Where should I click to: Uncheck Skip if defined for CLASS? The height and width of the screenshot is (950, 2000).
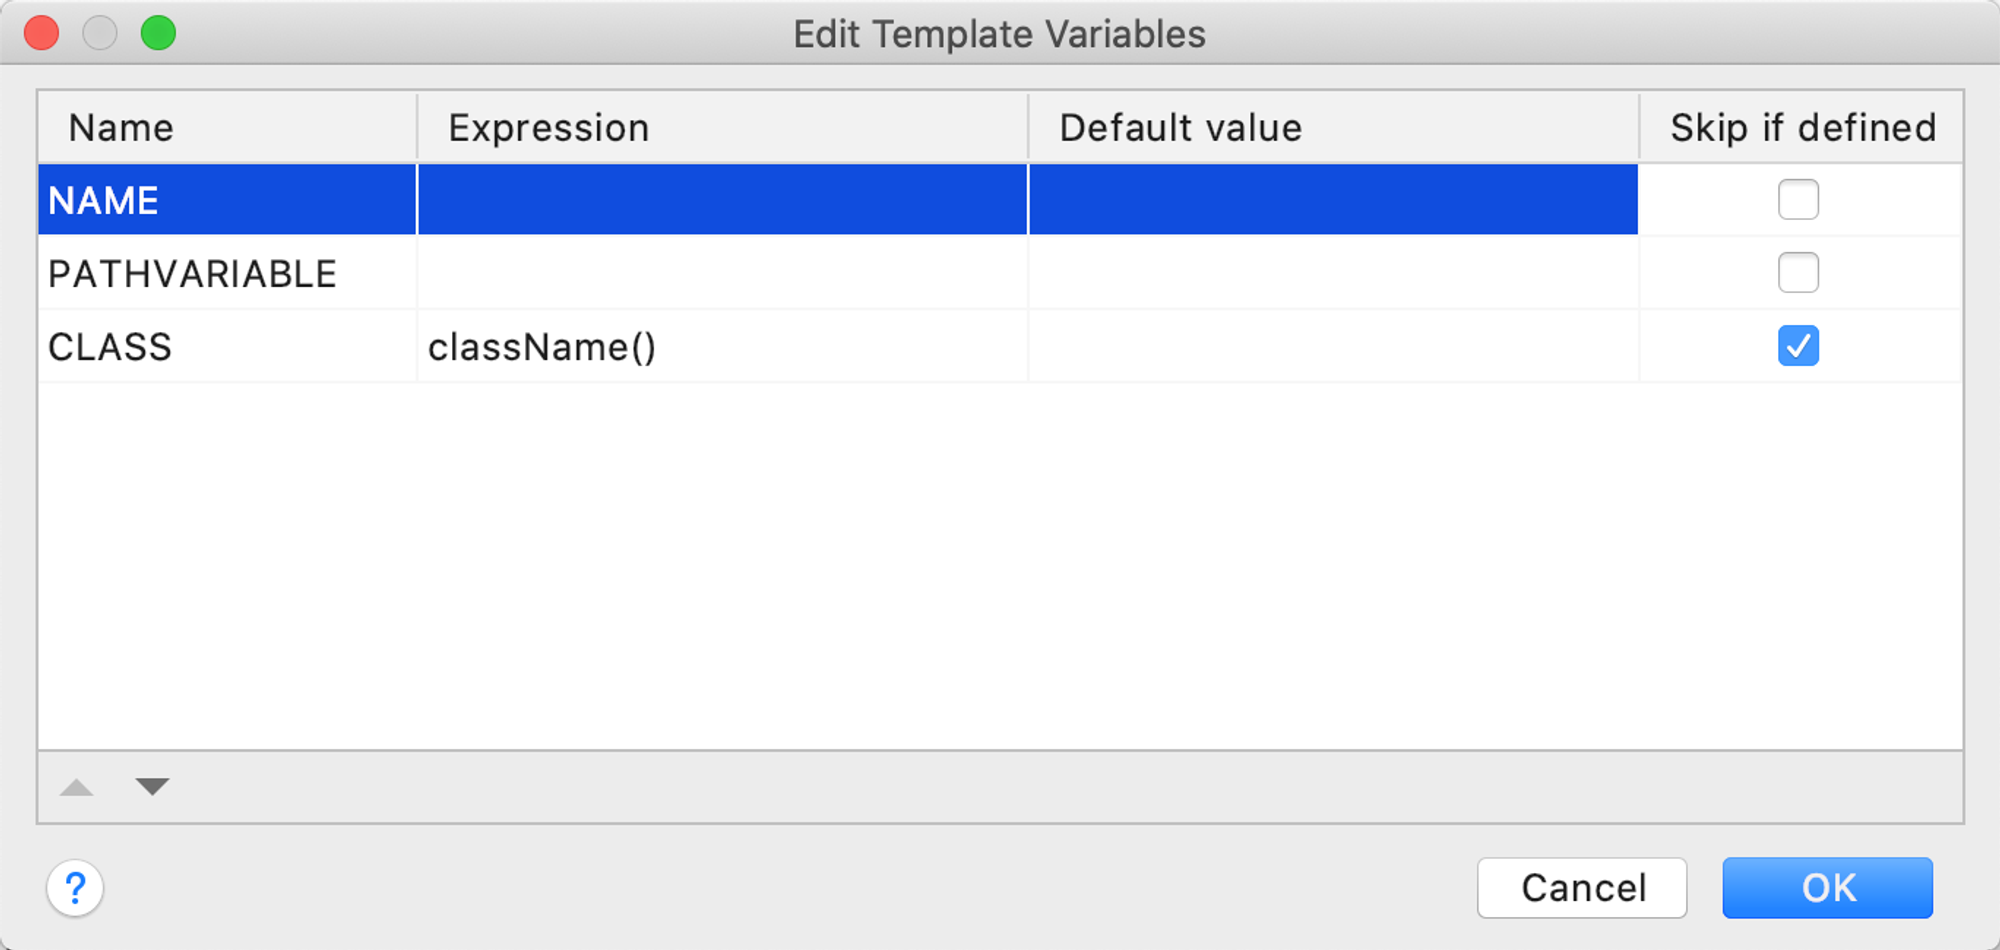point(1798,346)
